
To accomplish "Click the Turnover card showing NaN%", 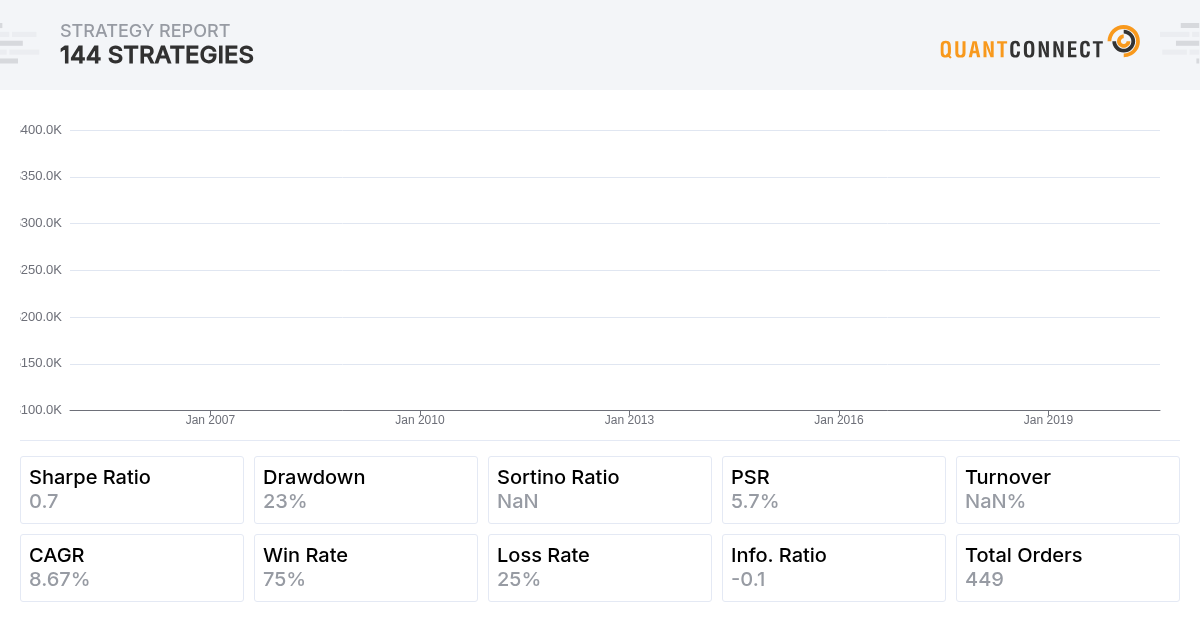I will point(1067,489).
